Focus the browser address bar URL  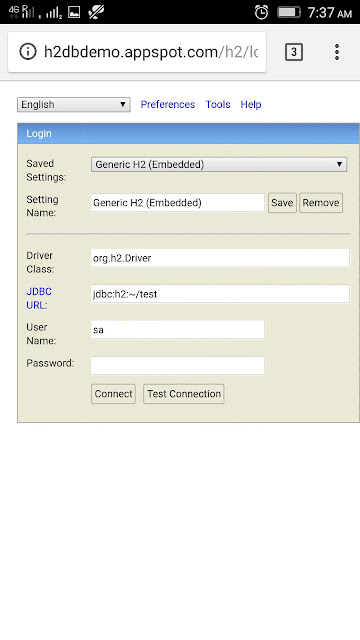[x=151, y=52]
